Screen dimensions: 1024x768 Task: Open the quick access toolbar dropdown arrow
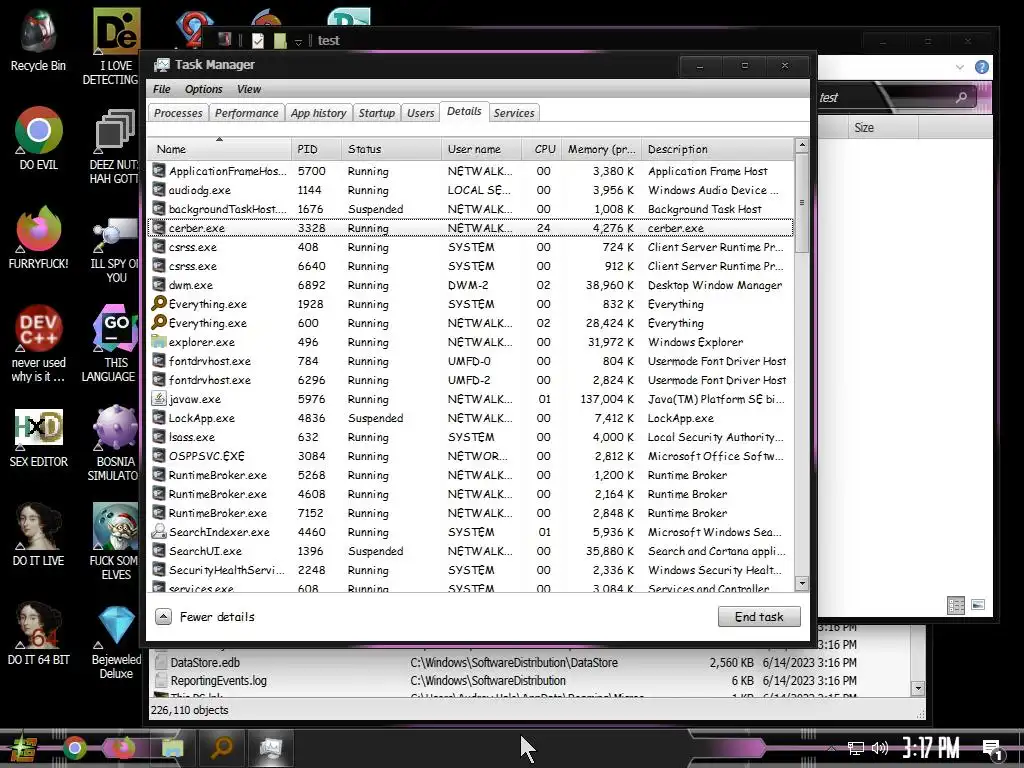pos(298,42)
